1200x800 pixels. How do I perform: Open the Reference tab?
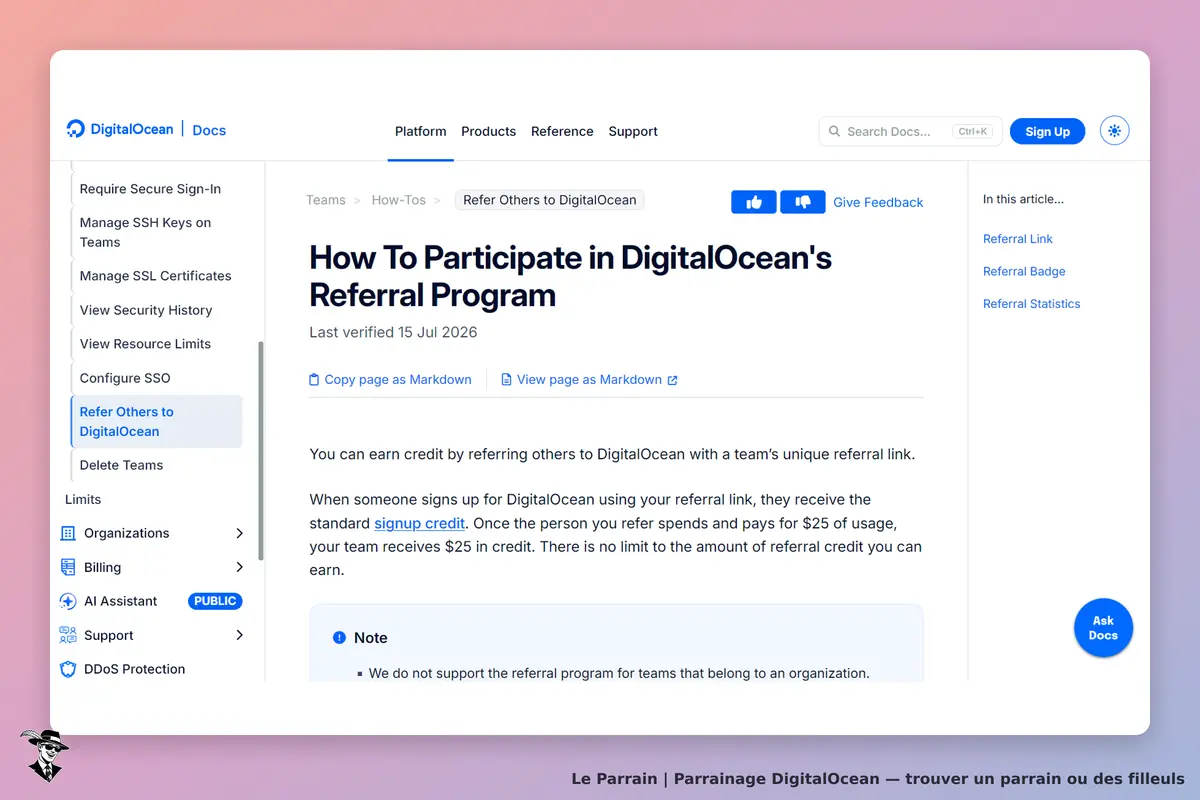tap(562, 131)
